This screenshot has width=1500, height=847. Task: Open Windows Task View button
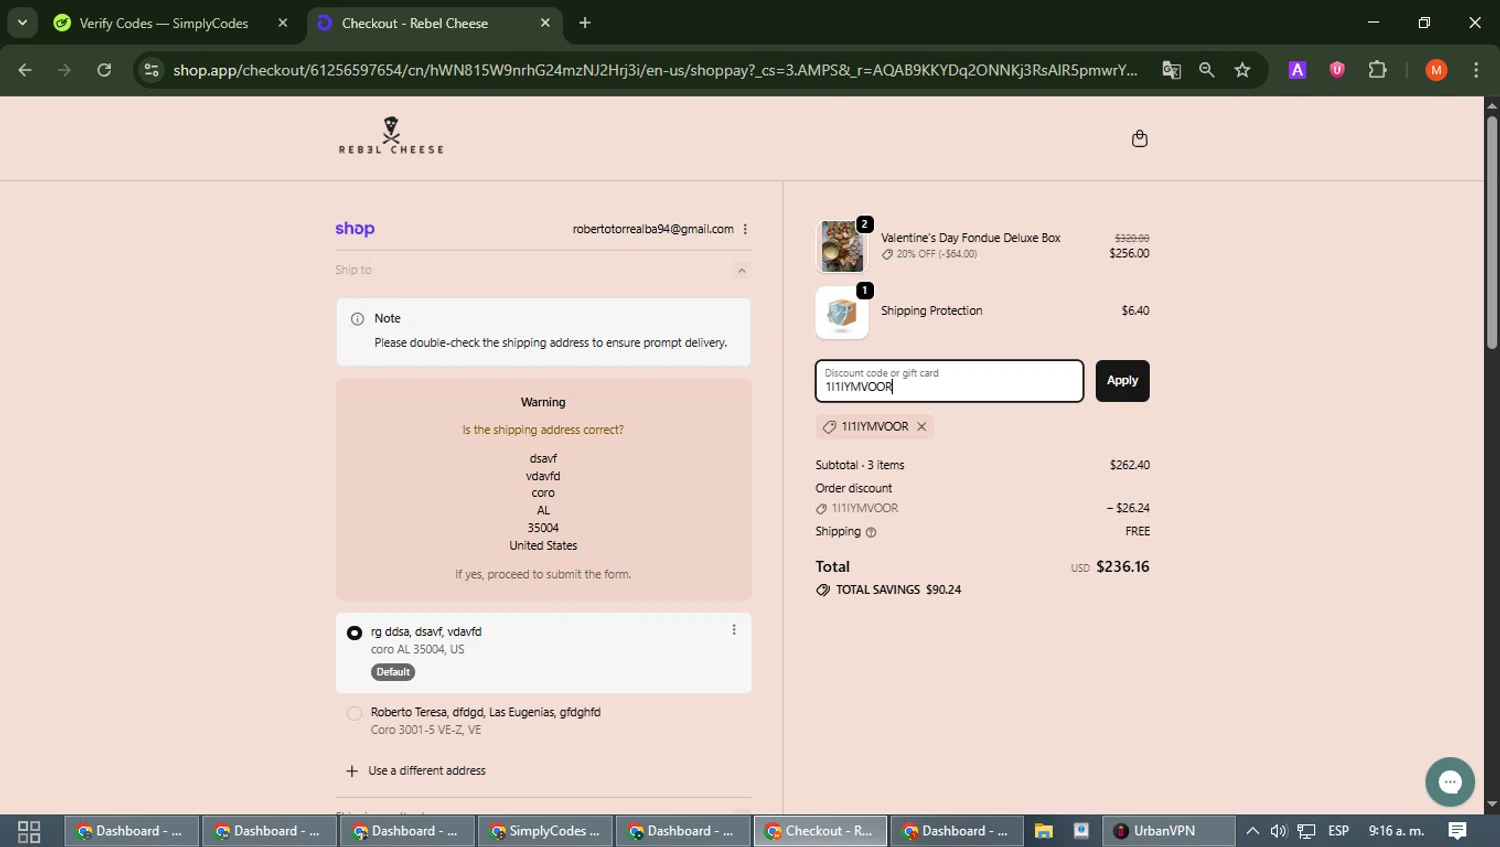(x=29, y=831)
